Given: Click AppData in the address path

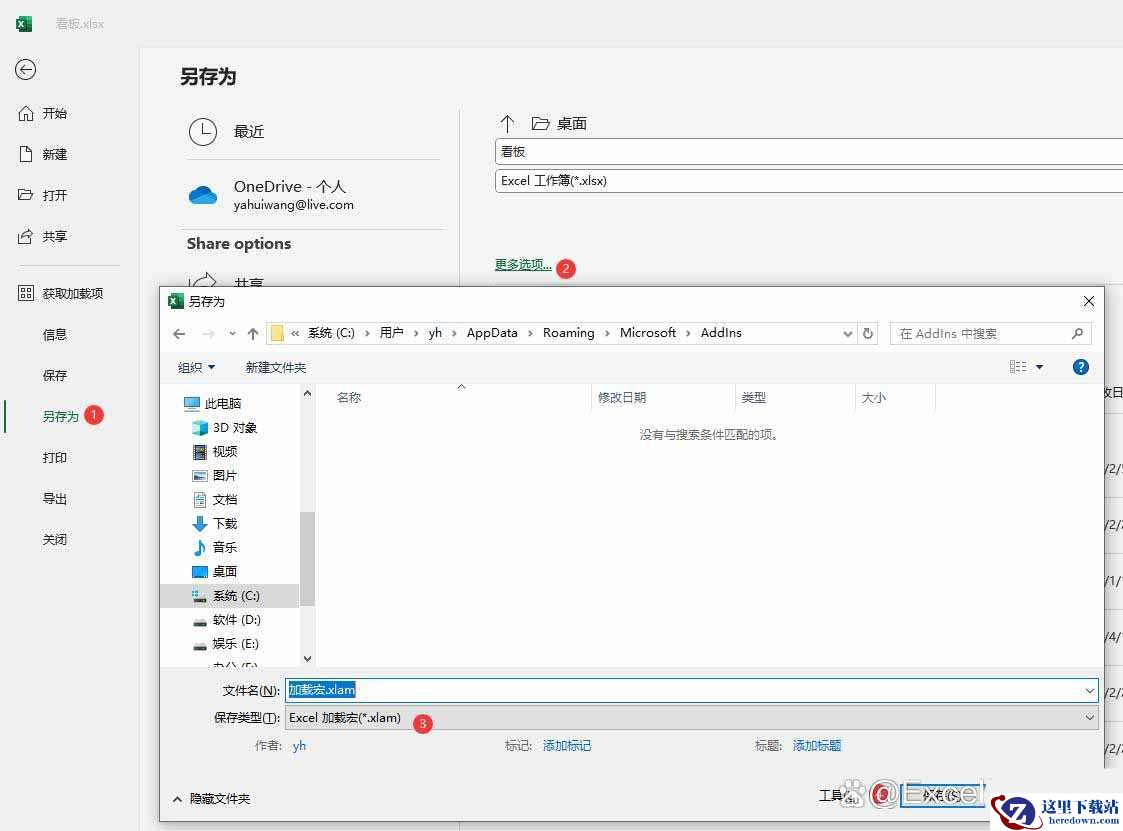Looking at the screenshot, I should pyautogui.click(x=492, y=333).
